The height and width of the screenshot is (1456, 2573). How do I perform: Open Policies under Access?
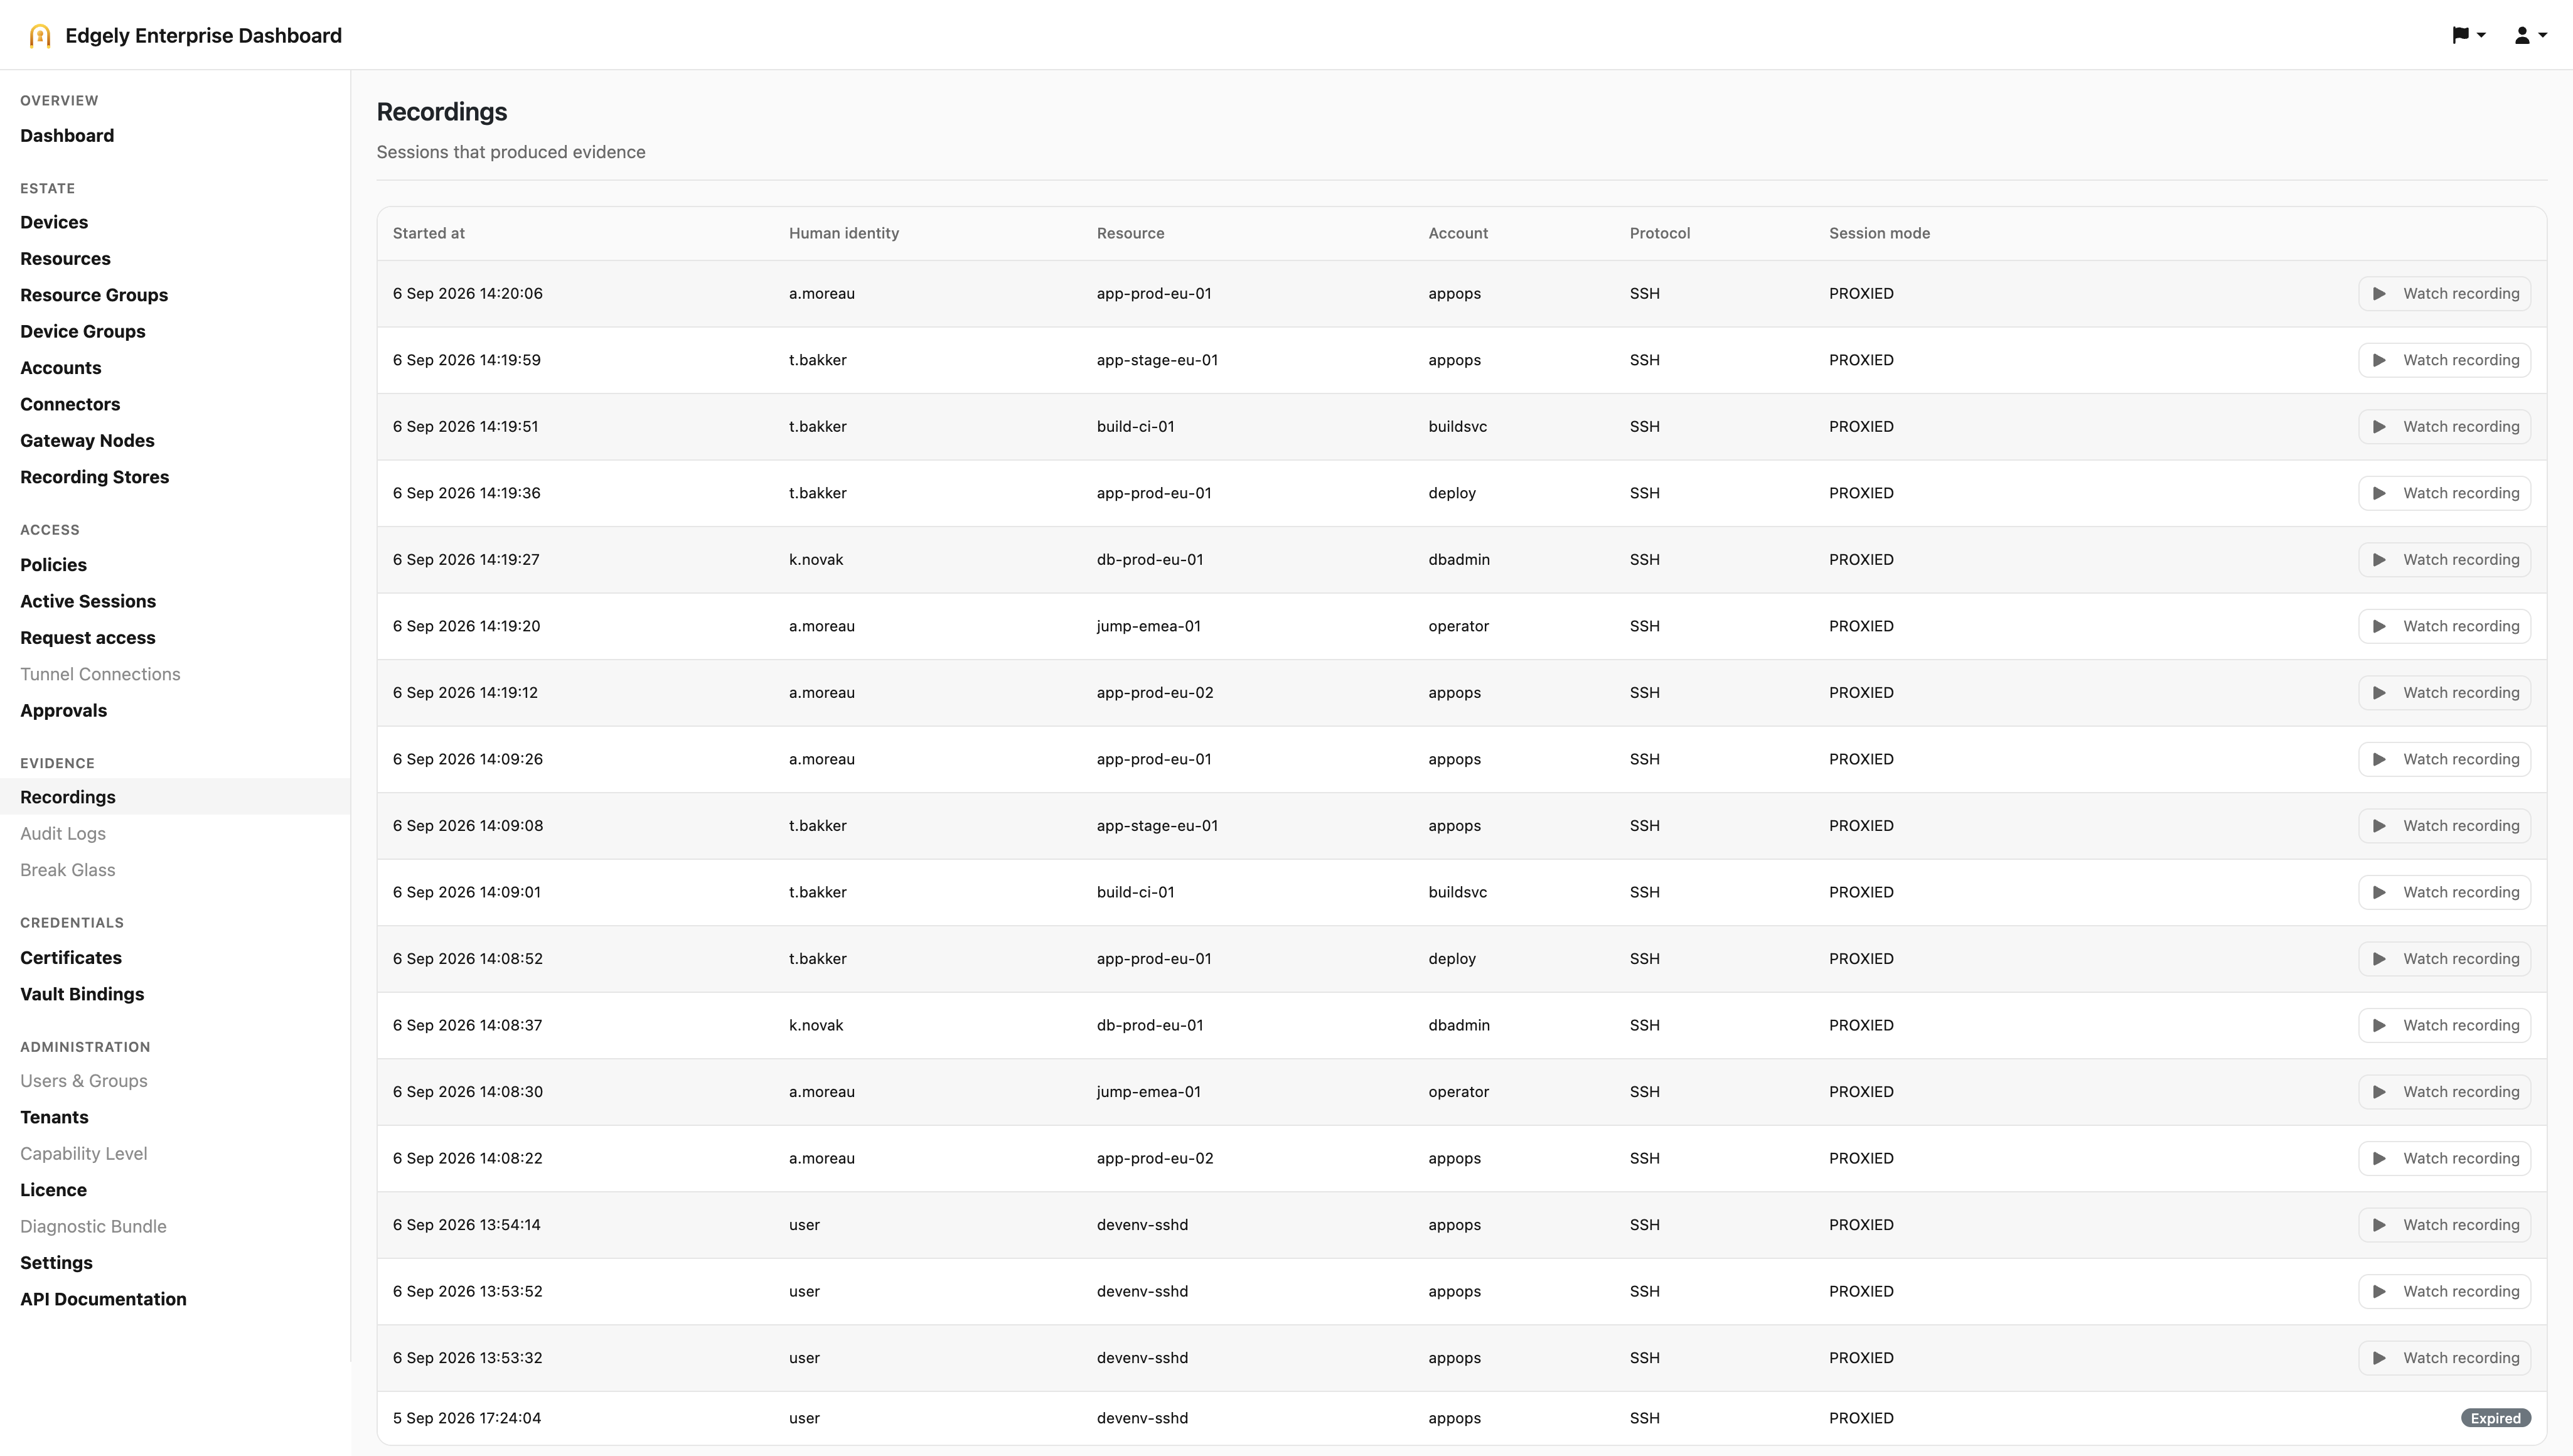[x=53, y=565]
